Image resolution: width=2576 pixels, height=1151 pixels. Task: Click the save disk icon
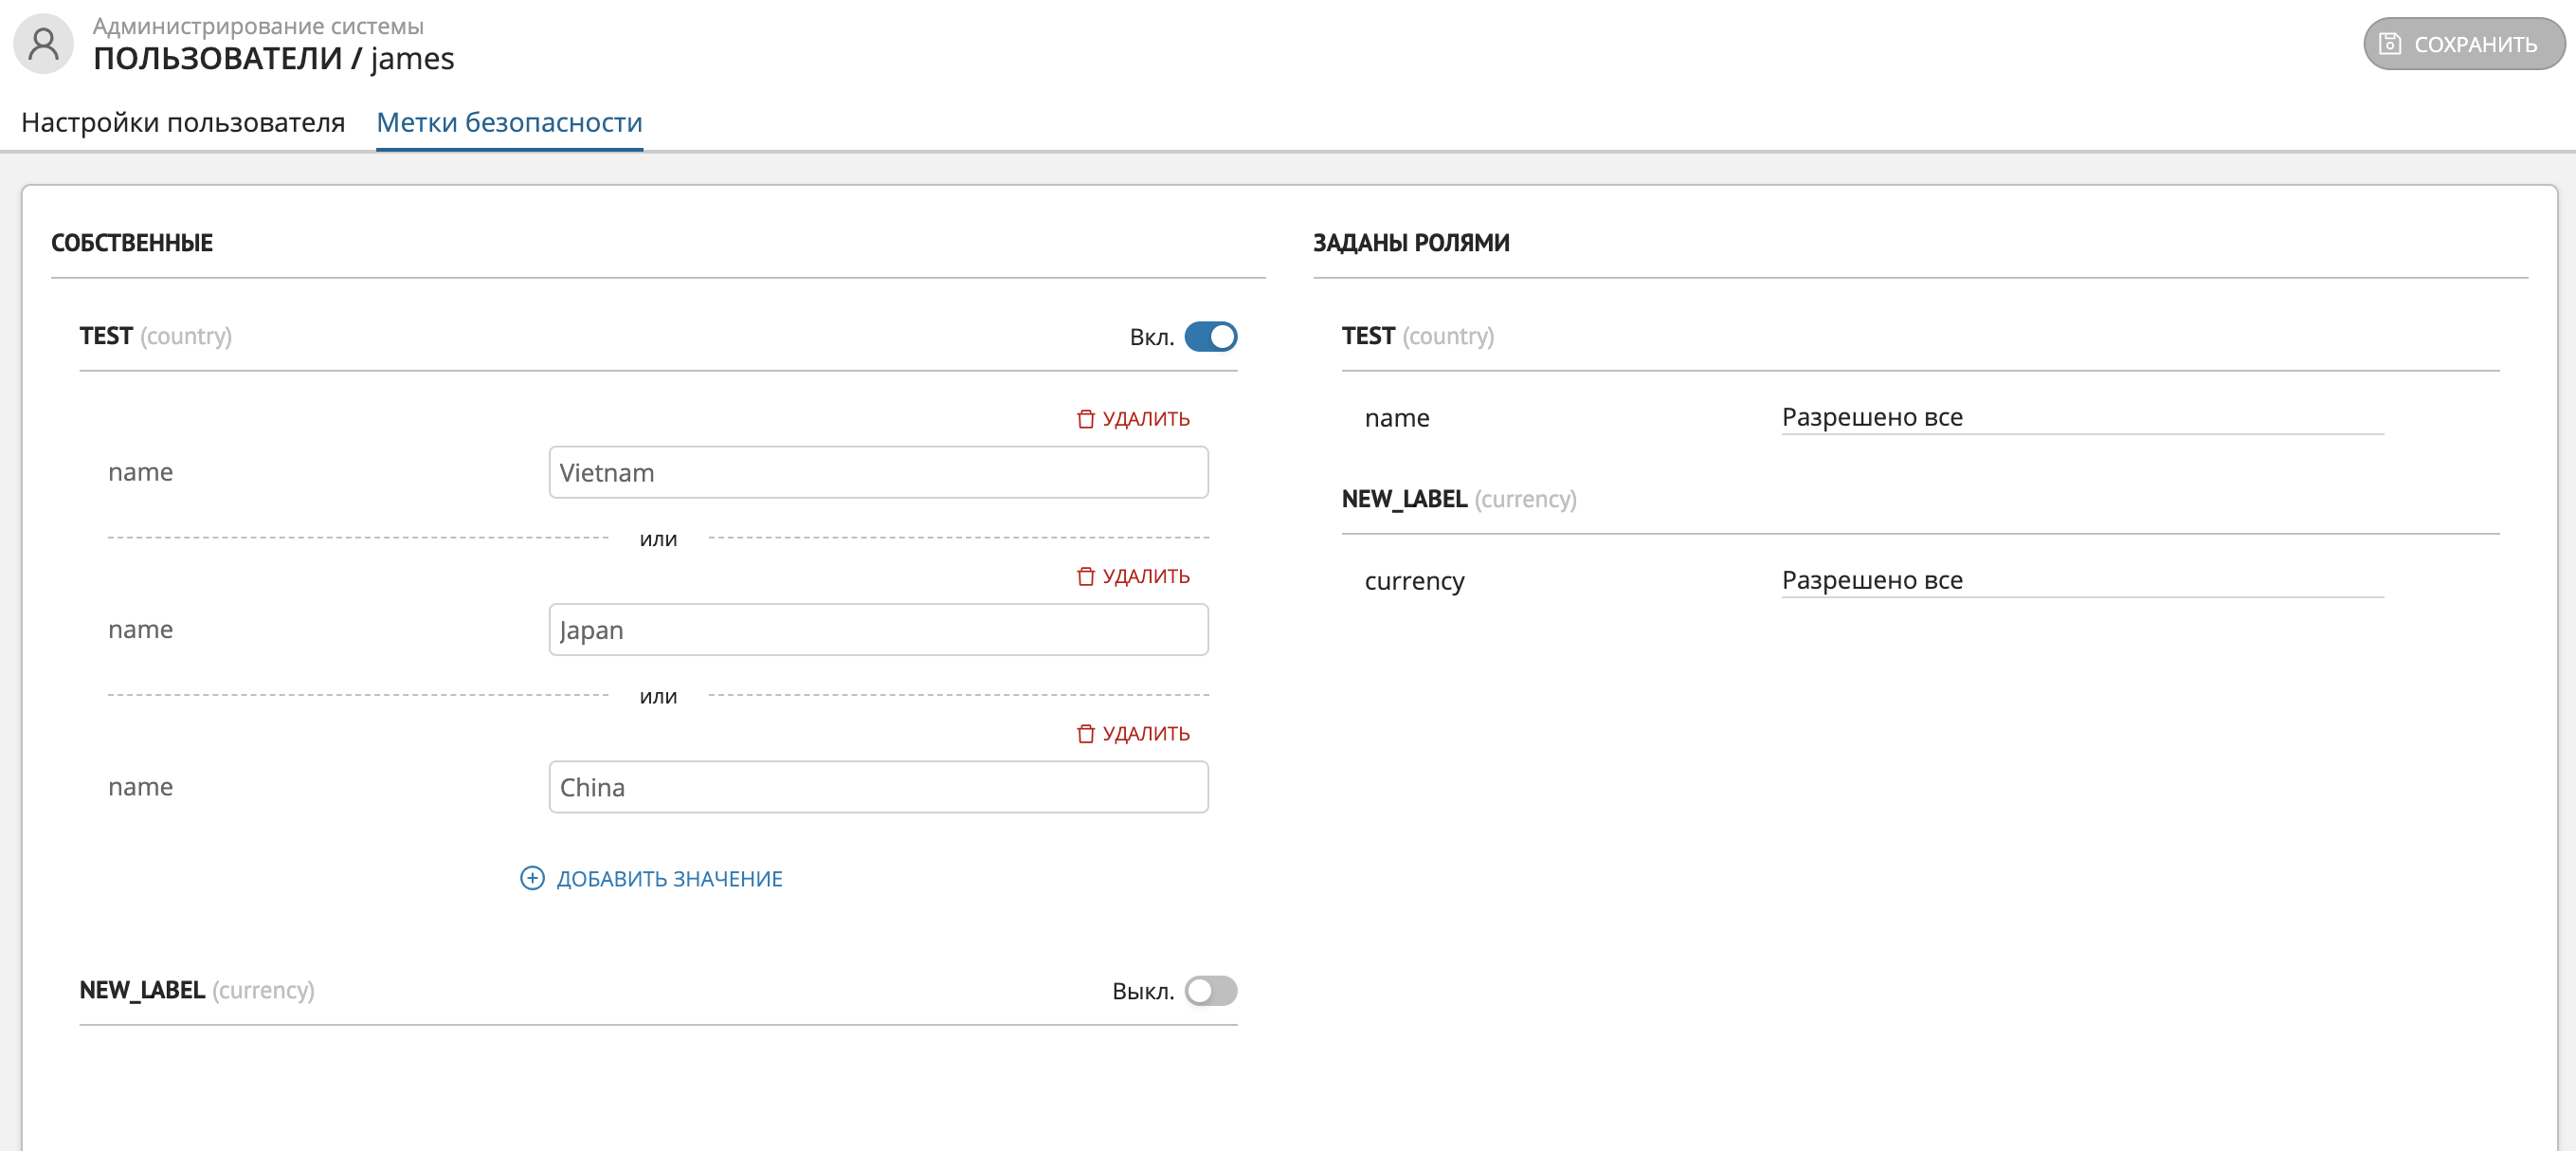click(2389, 43)
